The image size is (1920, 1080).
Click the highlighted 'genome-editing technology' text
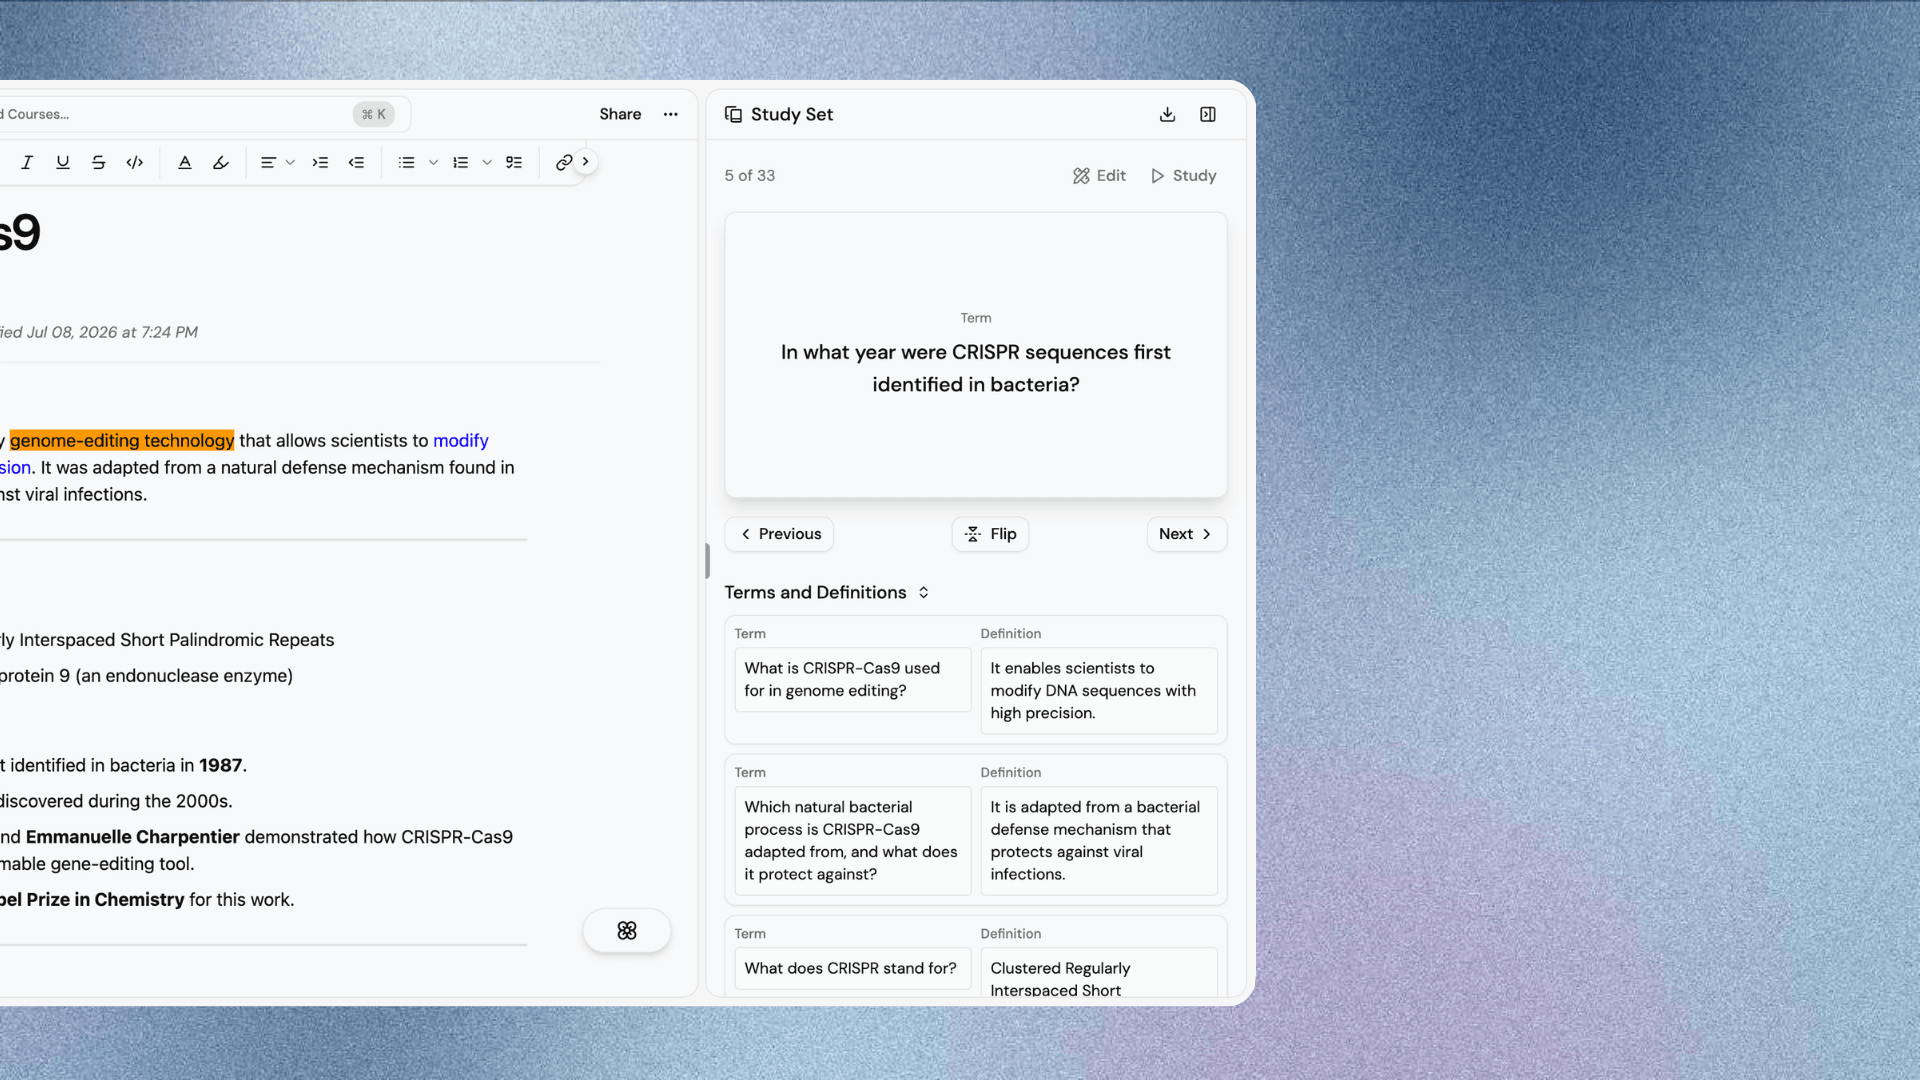click(x=122, y=440)
